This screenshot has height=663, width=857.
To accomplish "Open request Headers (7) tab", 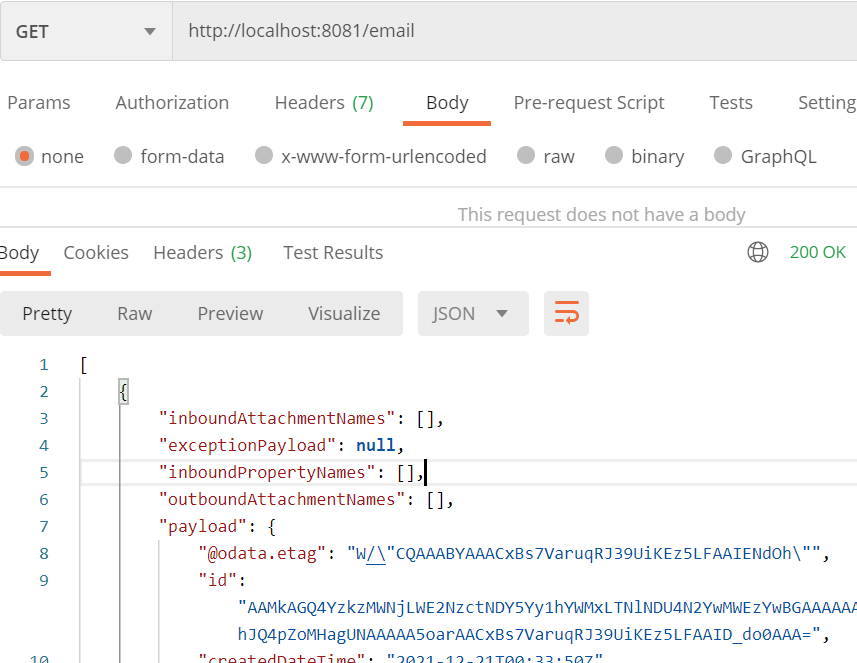I will coord(323,103).
